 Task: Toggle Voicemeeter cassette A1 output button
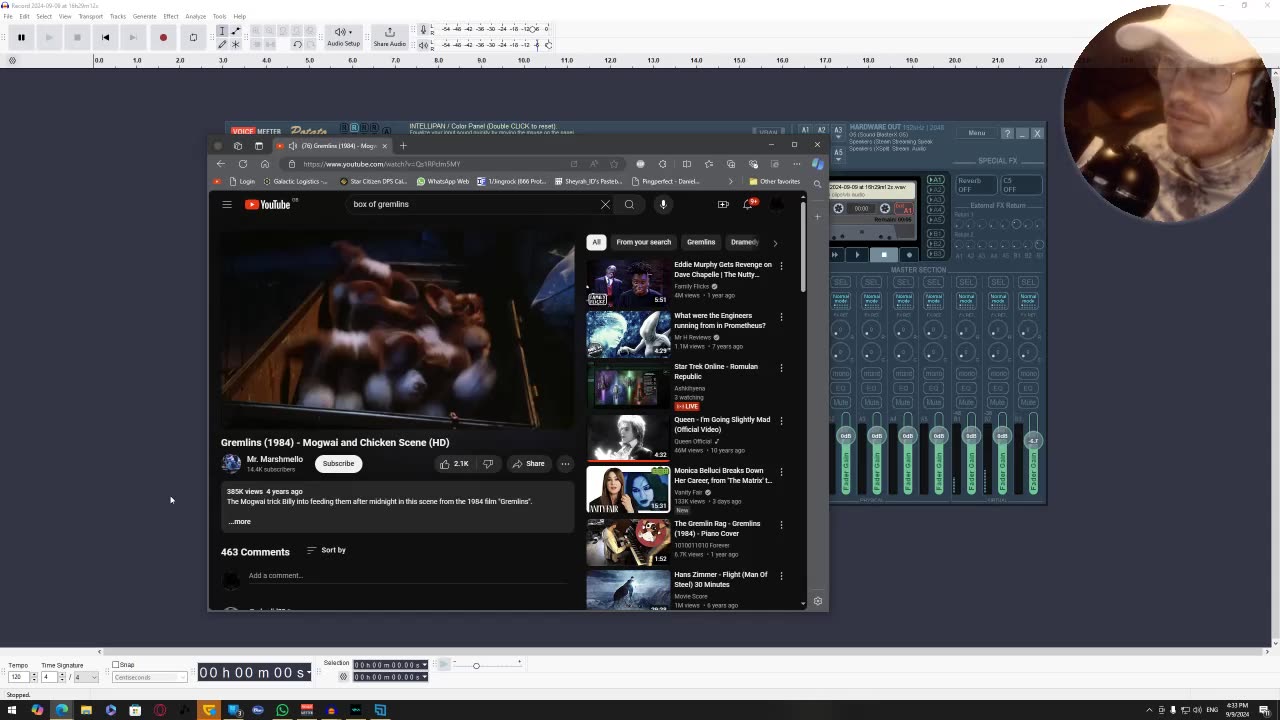[936, 180]
